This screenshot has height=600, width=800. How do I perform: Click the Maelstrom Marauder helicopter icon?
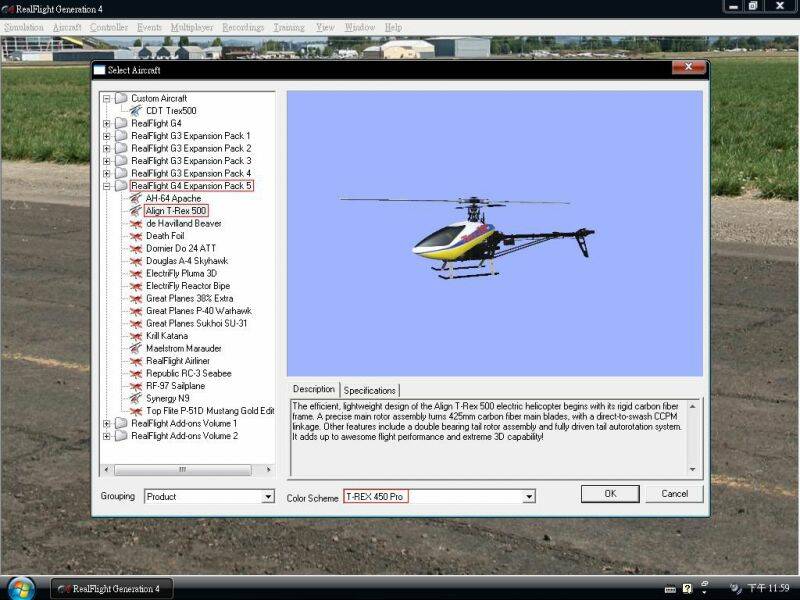[136, 348]
